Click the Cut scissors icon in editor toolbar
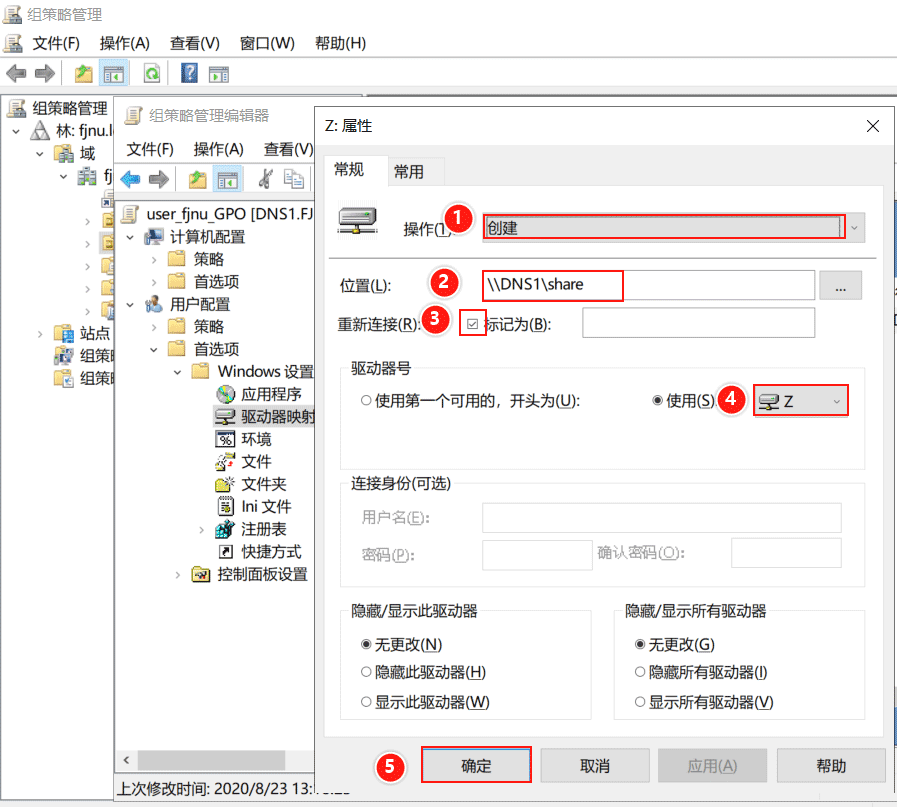 pos(264,179)
